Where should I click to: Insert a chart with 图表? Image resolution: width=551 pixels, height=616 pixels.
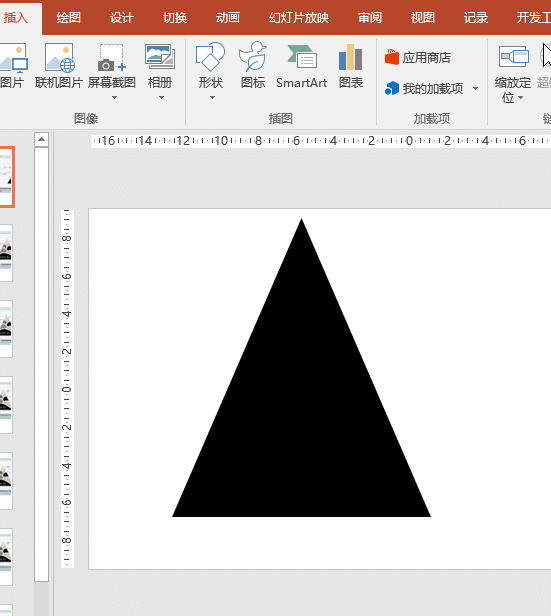tap(351, 66)
